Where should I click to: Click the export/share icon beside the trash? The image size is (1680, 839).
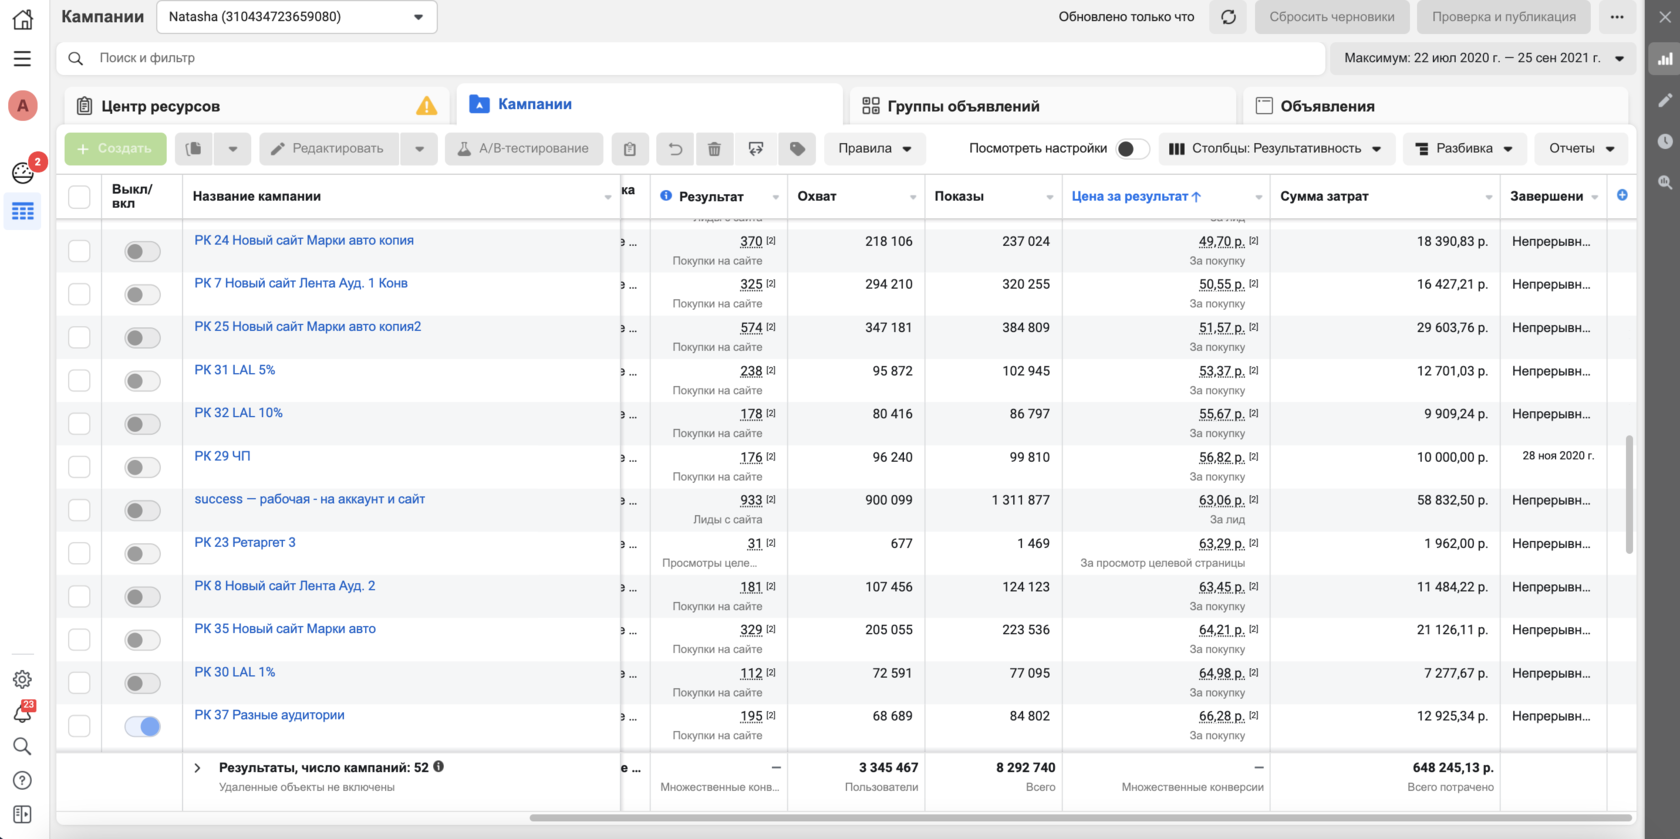[x=756, y=149]
